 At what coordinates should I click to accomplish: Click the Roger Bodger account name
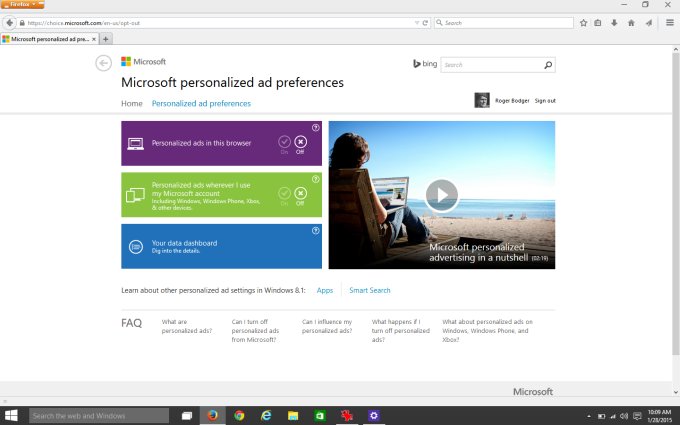(512, 101)
